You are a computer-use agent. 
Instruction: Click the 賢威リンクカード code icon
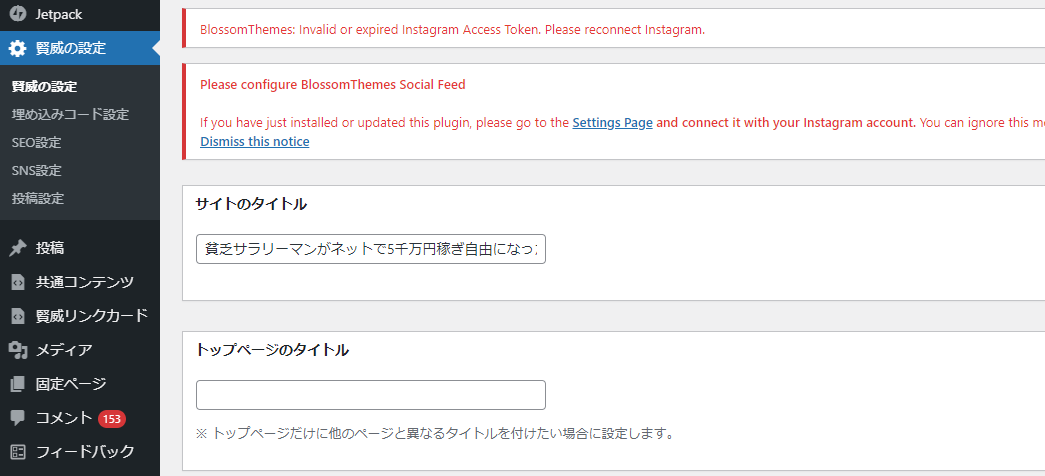18,315
